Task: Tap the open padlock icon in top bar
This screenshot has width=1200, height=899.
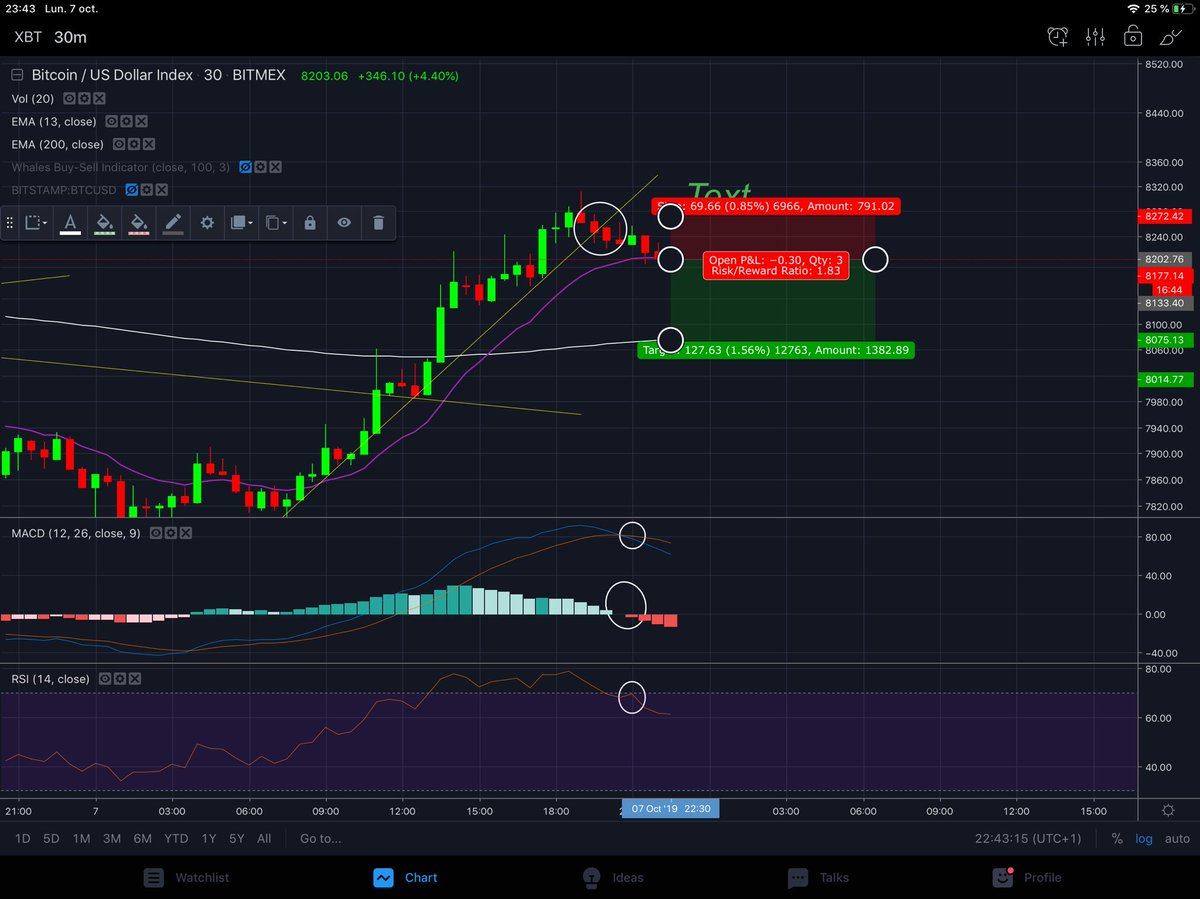Action: point(1133,37)
